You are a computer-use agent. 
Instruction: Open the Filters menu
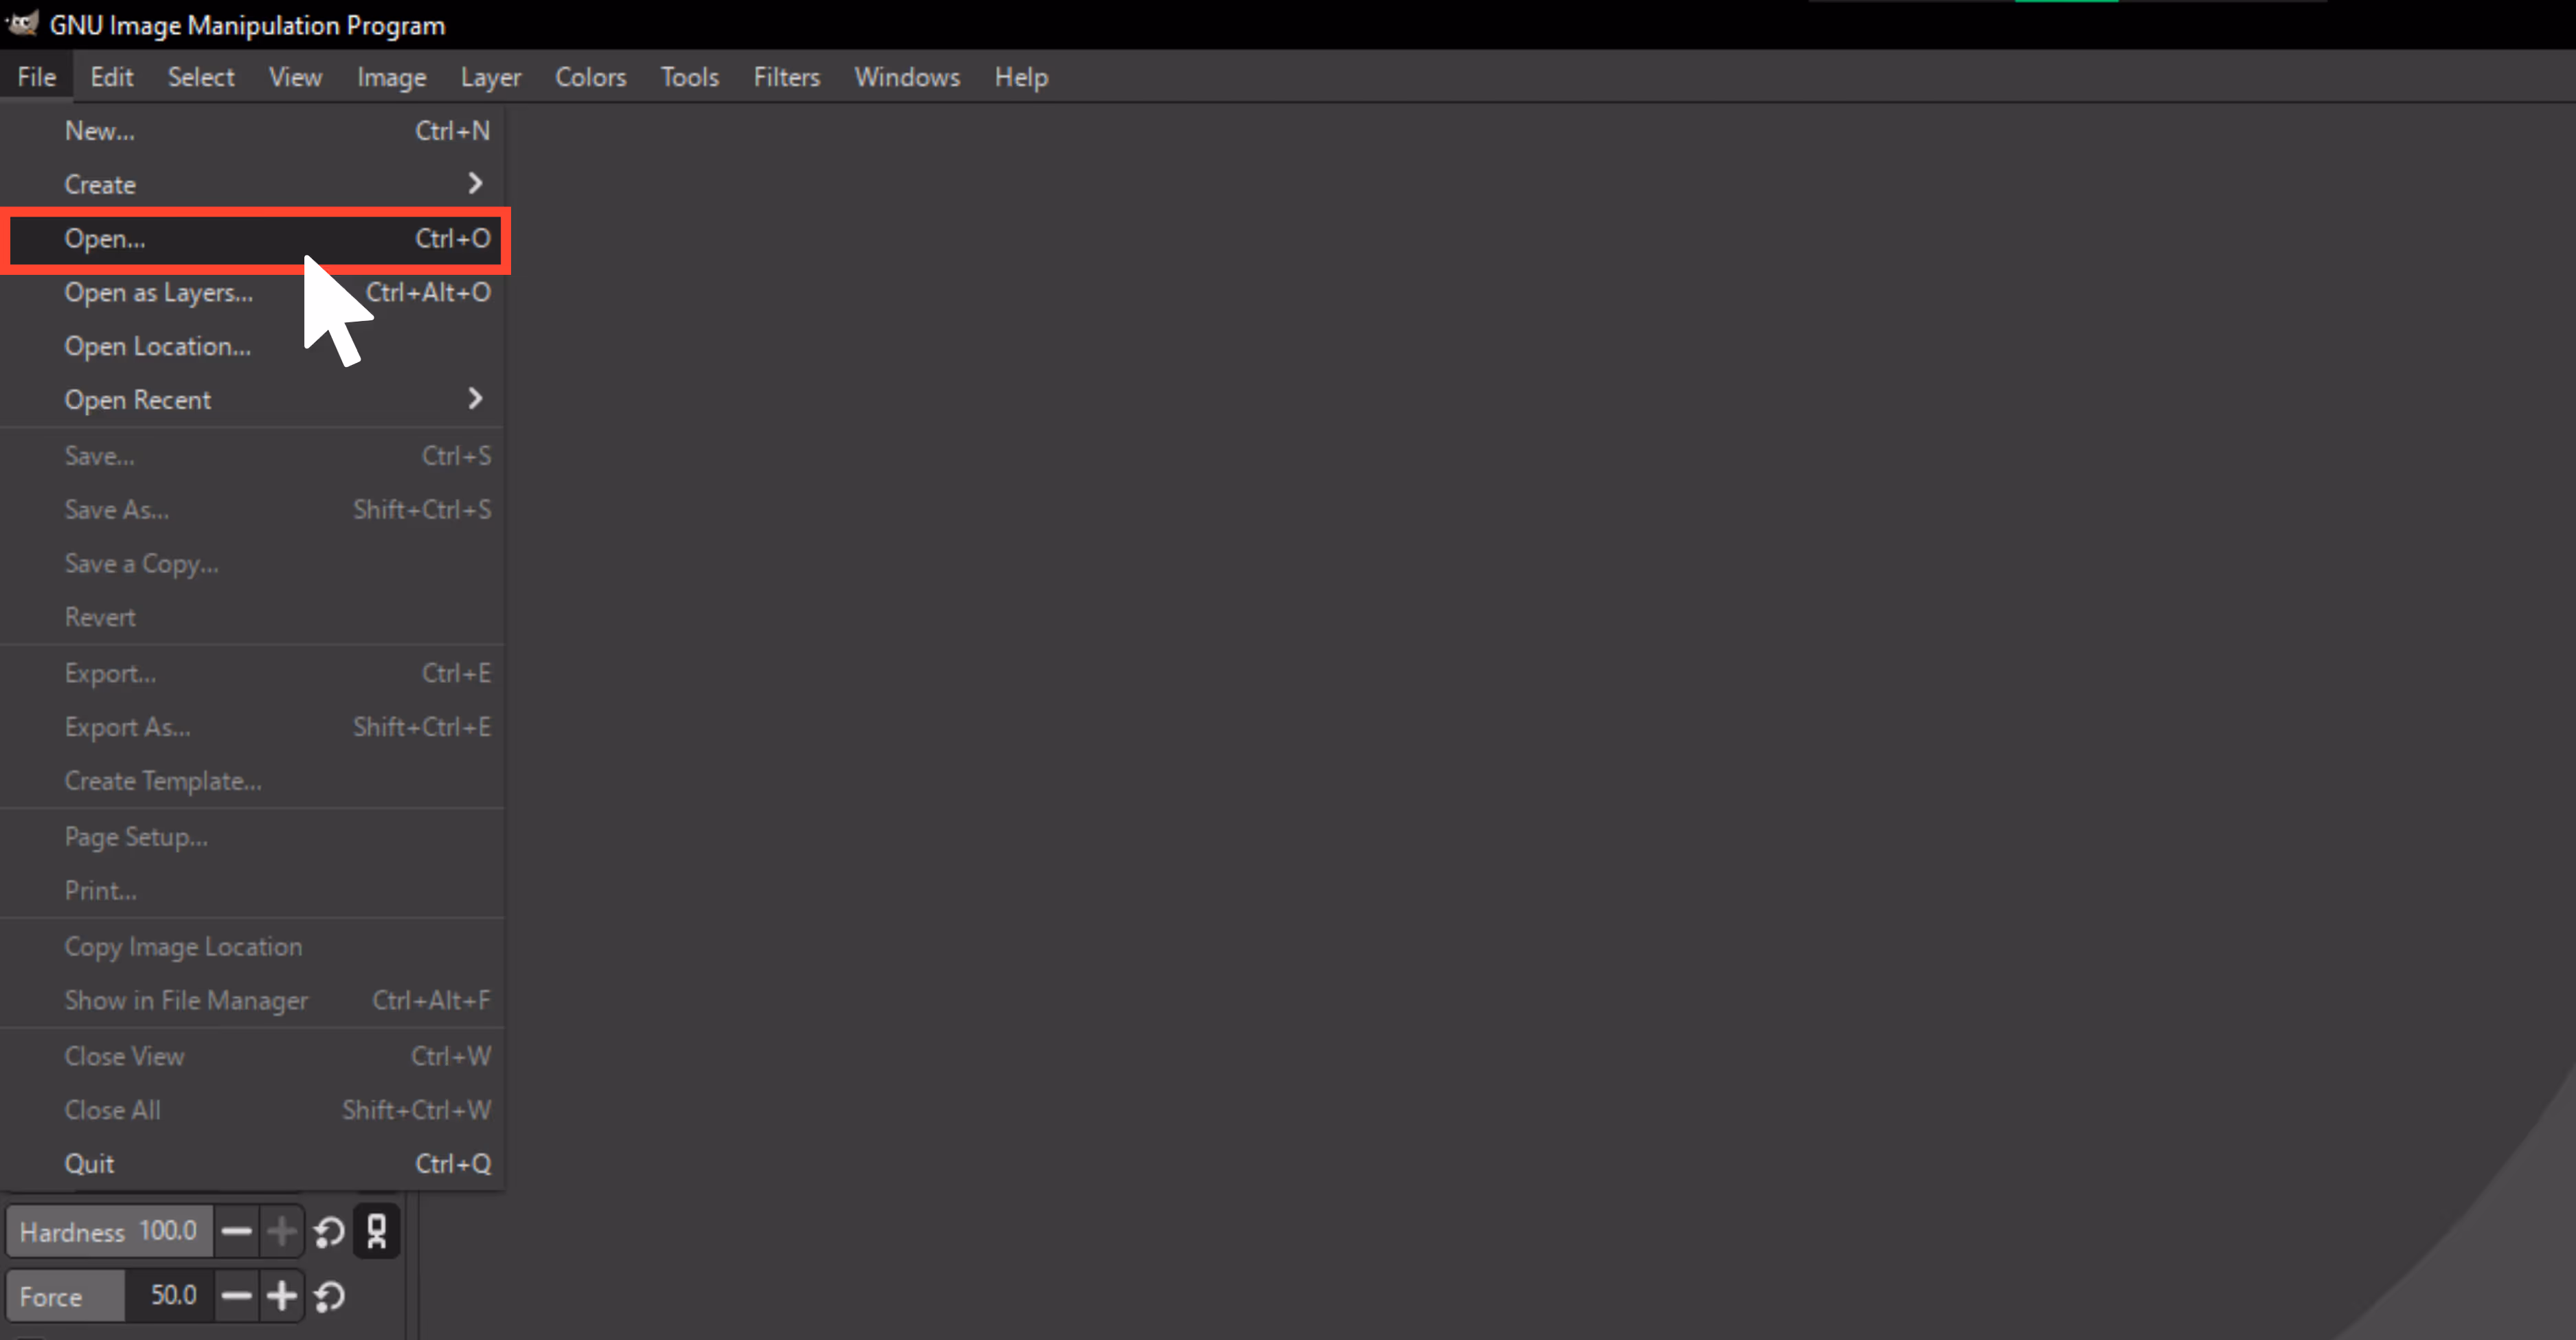coord(786,77)
